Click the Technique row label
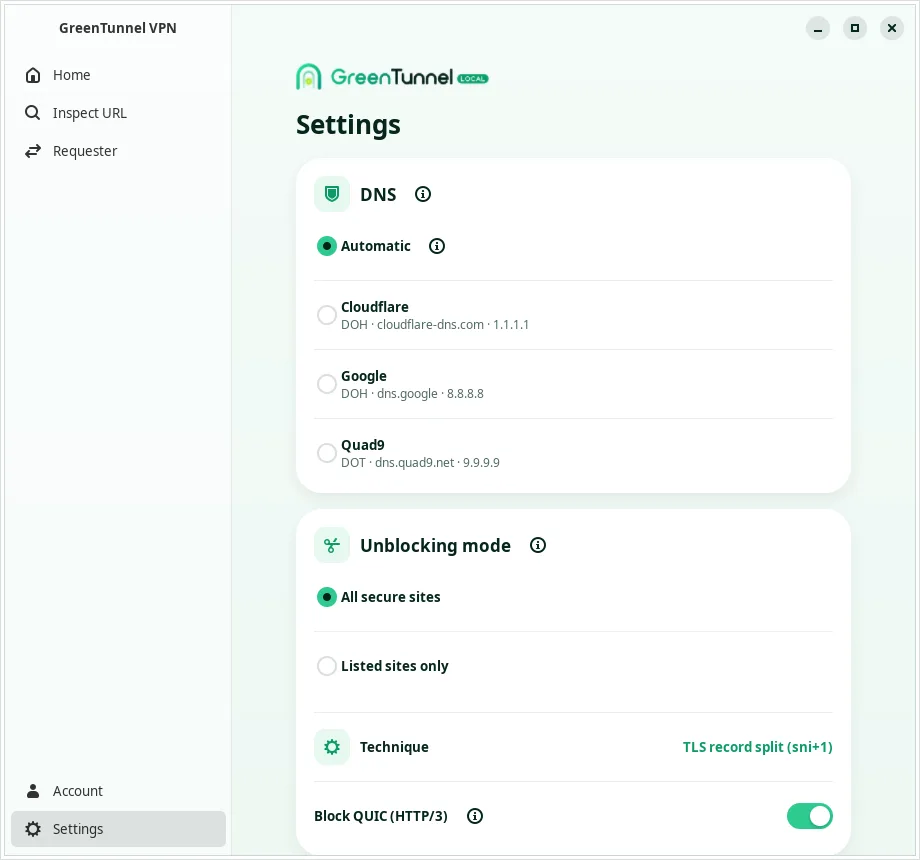The image size is (920, 860). (394, 747)
